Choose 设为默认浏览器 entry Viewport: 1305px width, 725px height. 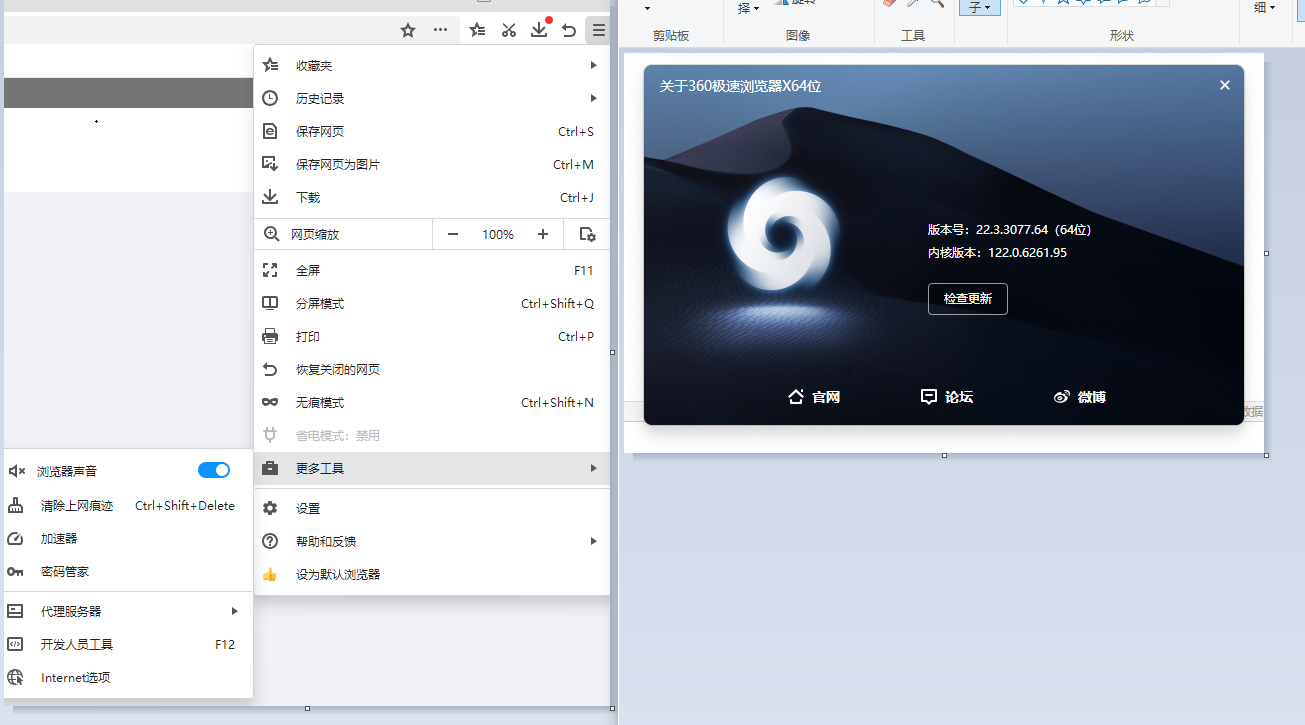pyautogui.click(x=431, y=574)
